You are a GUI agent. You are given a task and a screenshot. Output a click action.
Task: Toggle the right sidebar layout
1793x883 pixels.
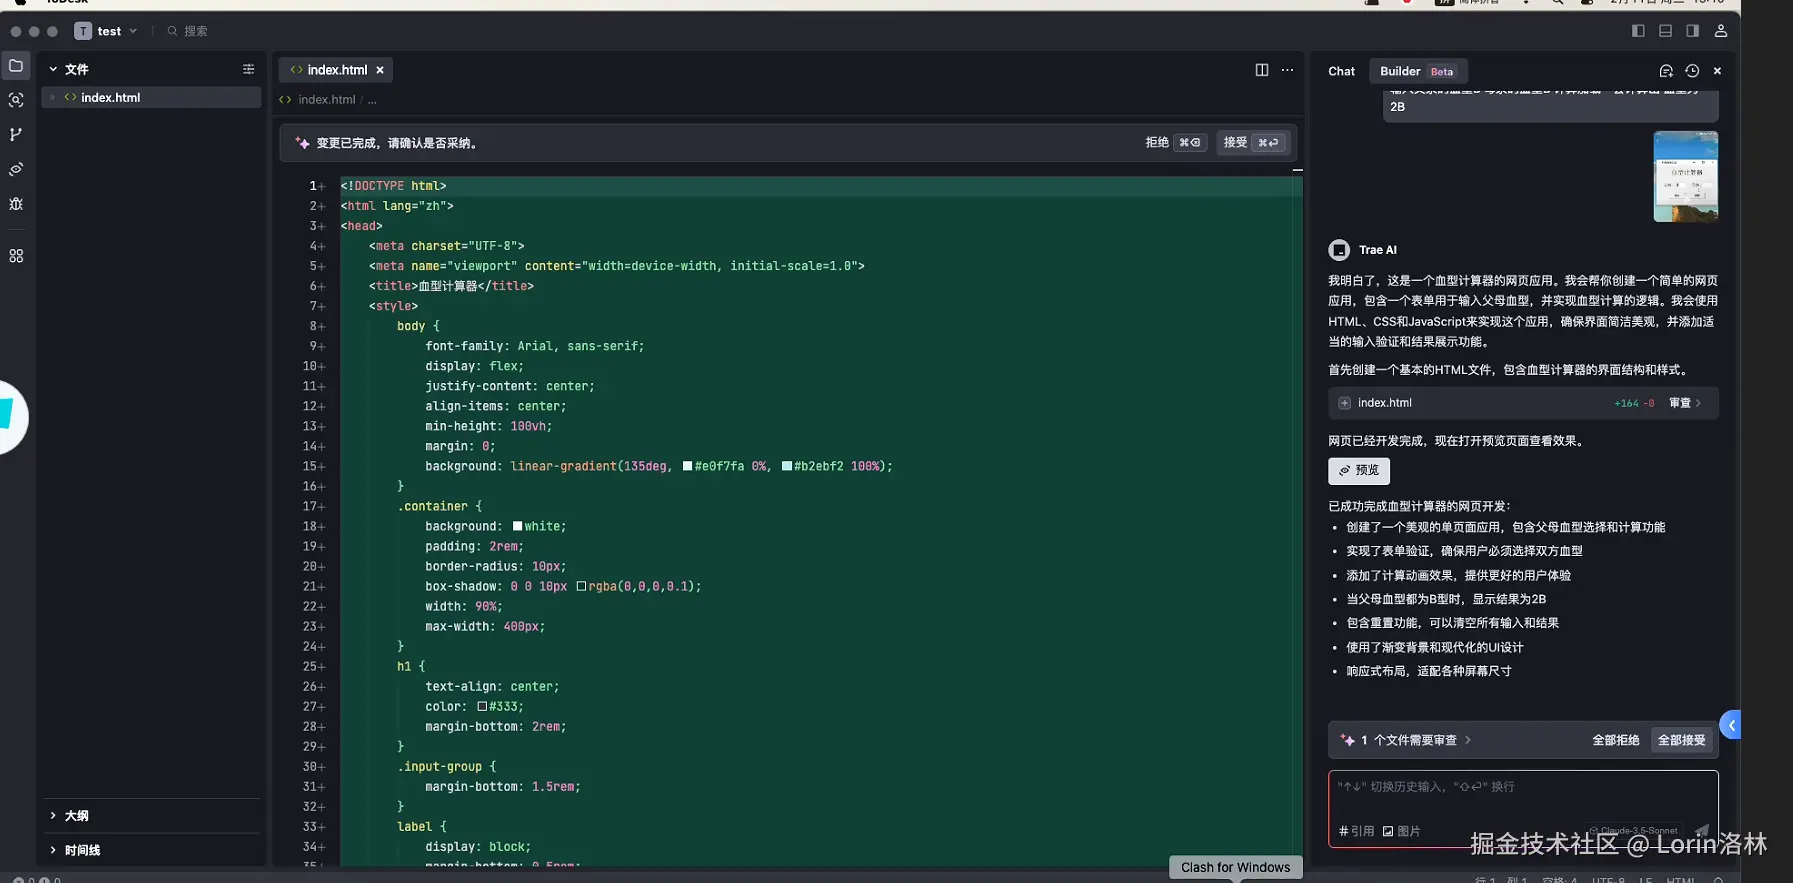(x=1692, y=31)
